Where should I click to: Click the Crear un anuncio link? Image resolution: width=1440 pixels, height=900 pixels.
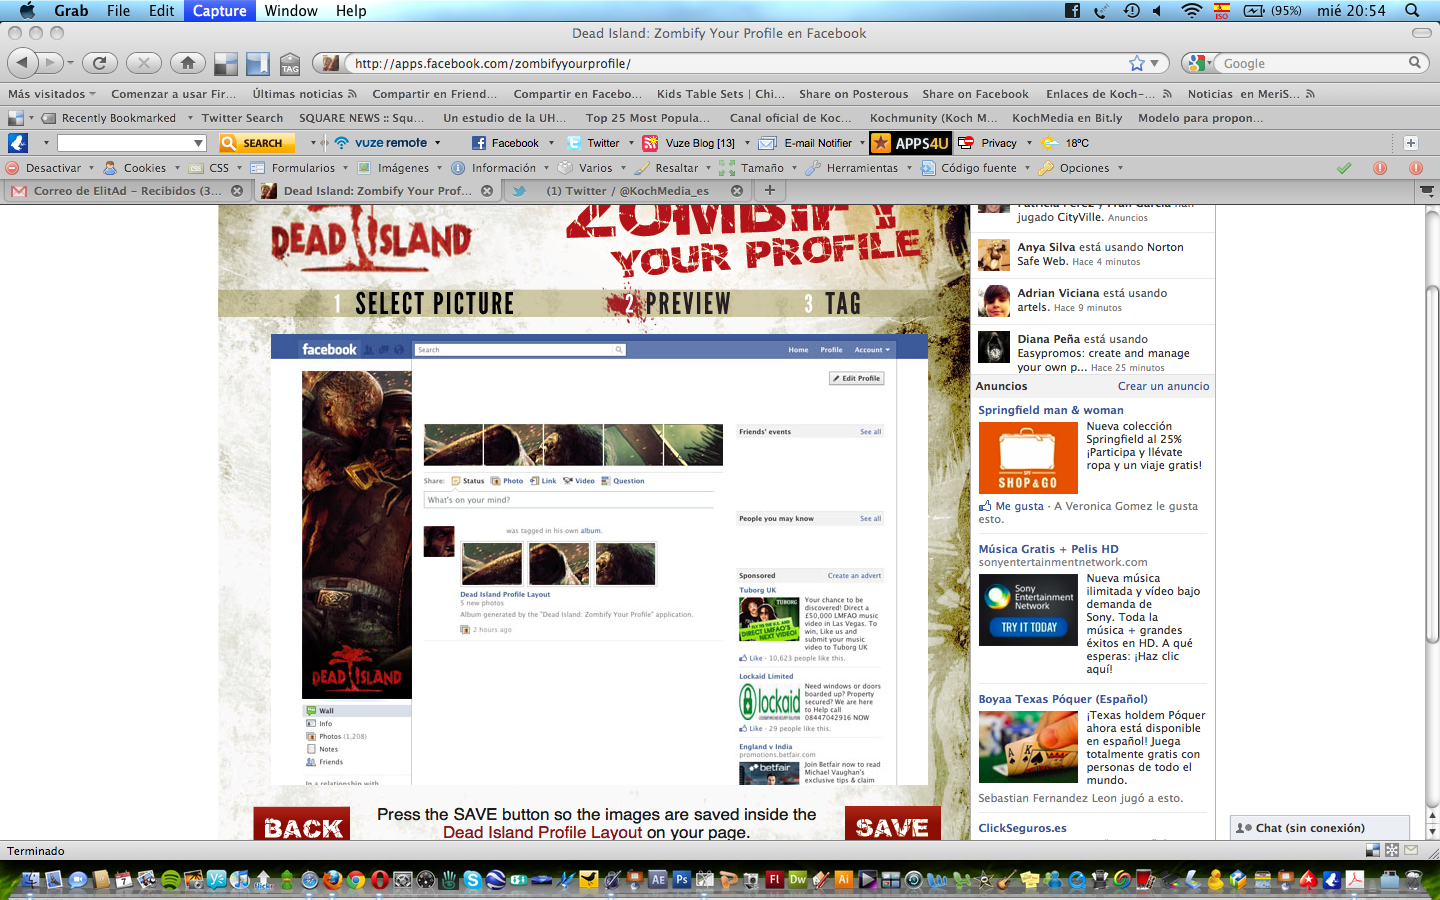[x=1163, y=386]
